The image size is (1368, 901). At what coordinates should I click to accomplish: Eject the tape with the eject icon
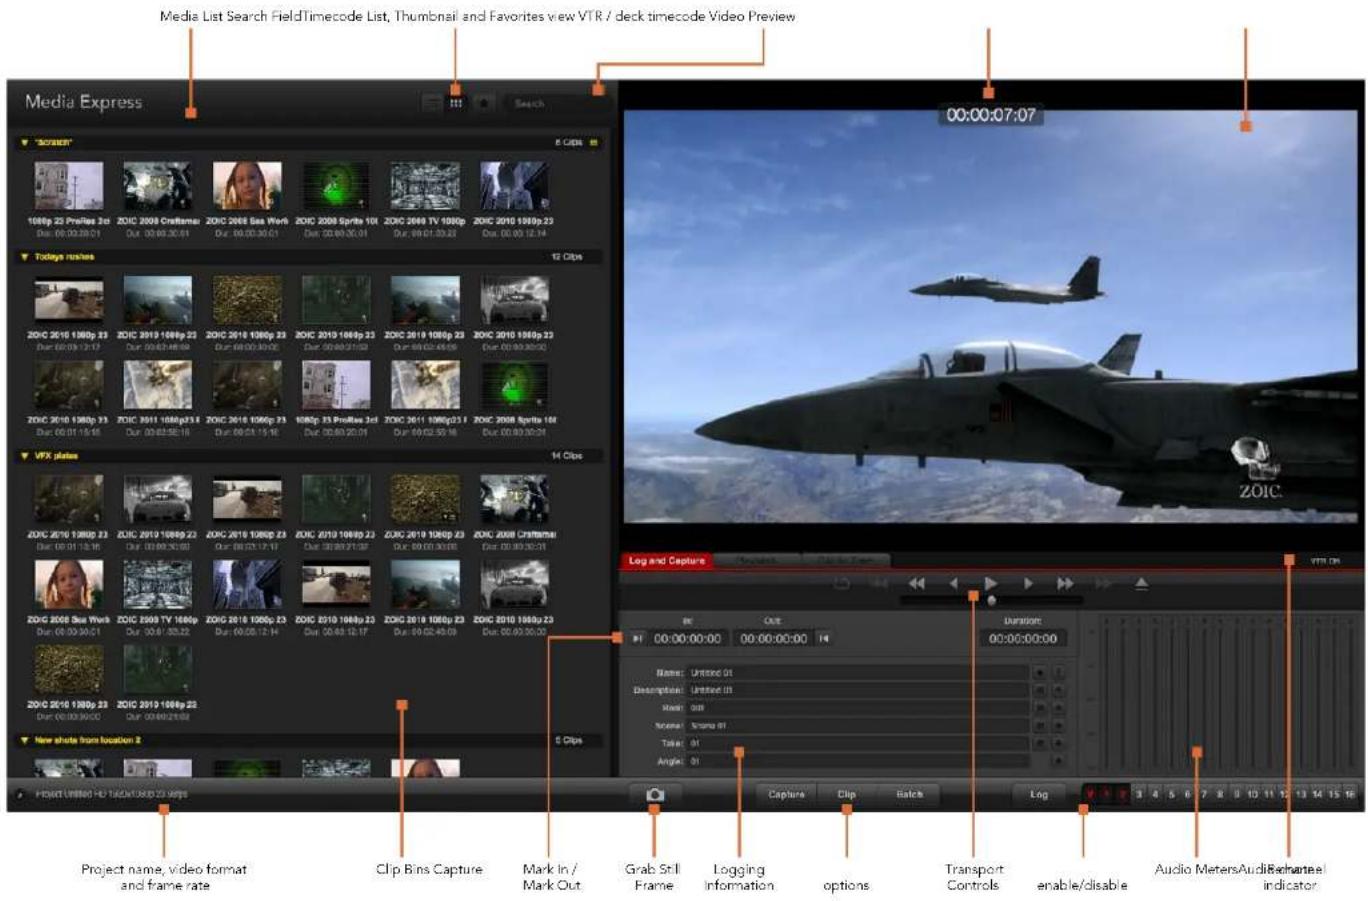point(1141,583)
